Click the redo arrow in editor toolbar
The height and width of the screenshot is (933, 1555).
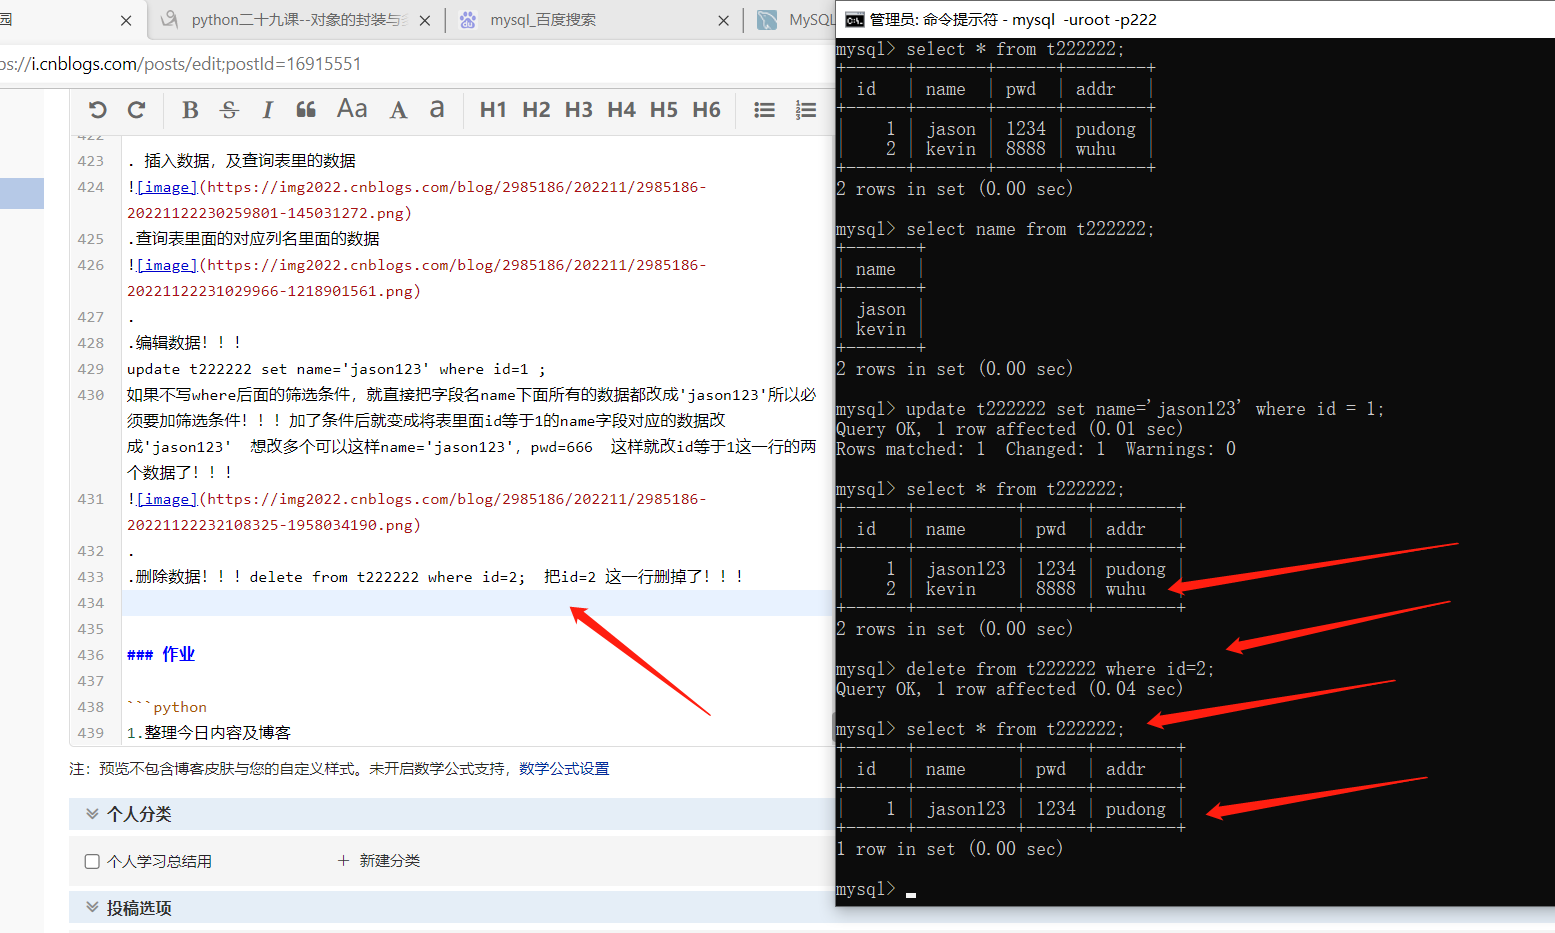pyautogui.click(x=137, y=110)
